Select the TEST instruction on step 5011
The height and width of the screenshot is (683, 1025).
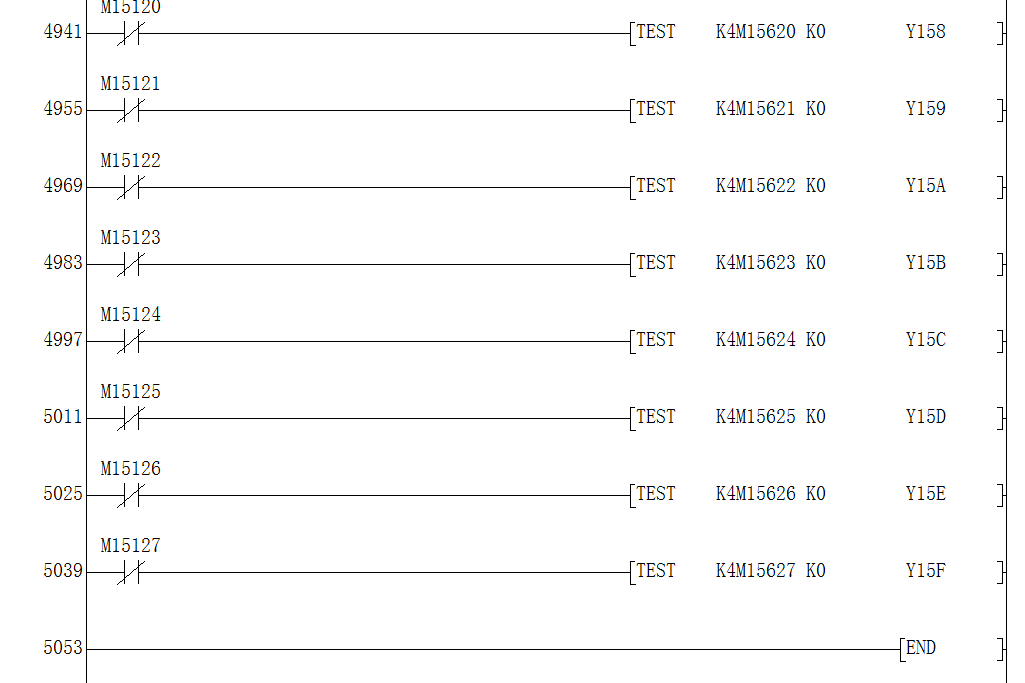(x=656, y=417)
